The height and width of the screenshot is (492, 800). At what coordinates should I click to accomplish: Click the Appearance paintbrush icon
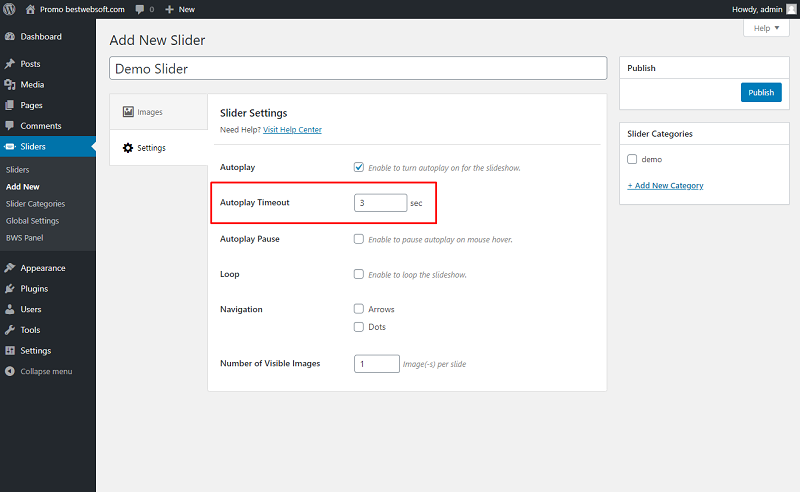(10, 267)
